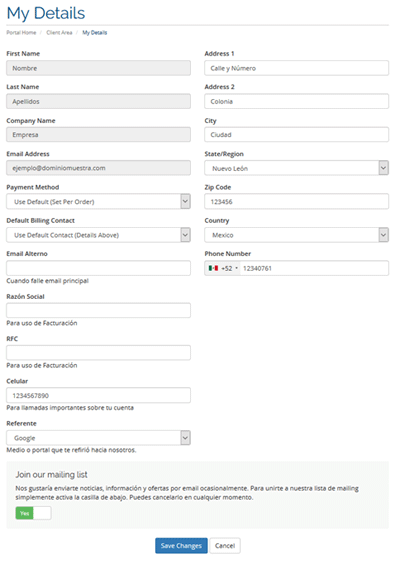Toggle the mailing list Yes switch

coord(33,513)
